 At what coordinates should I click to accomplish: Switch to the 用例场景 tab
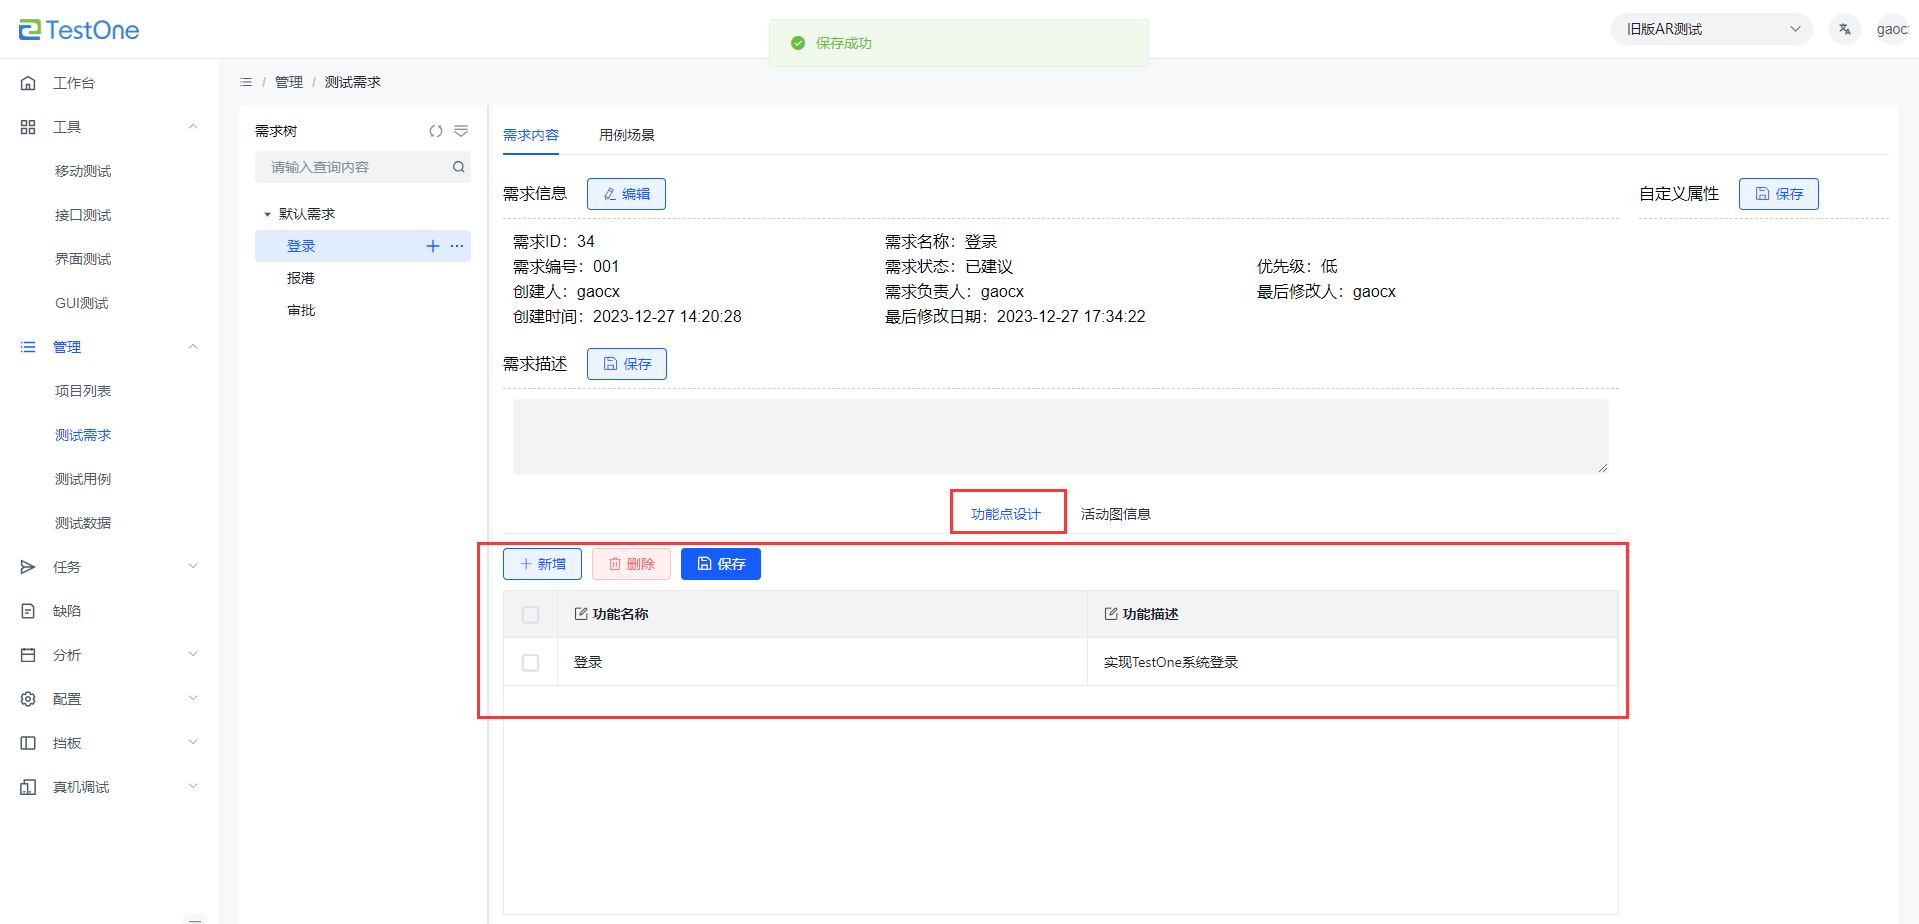coord(627,135)
